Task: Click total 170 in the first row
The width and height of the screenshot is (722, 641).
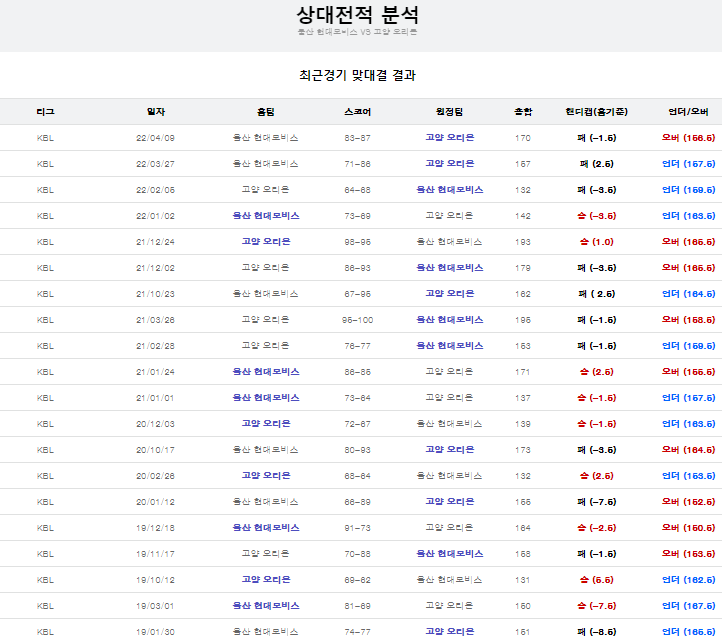Action: (x=523, y=138)
